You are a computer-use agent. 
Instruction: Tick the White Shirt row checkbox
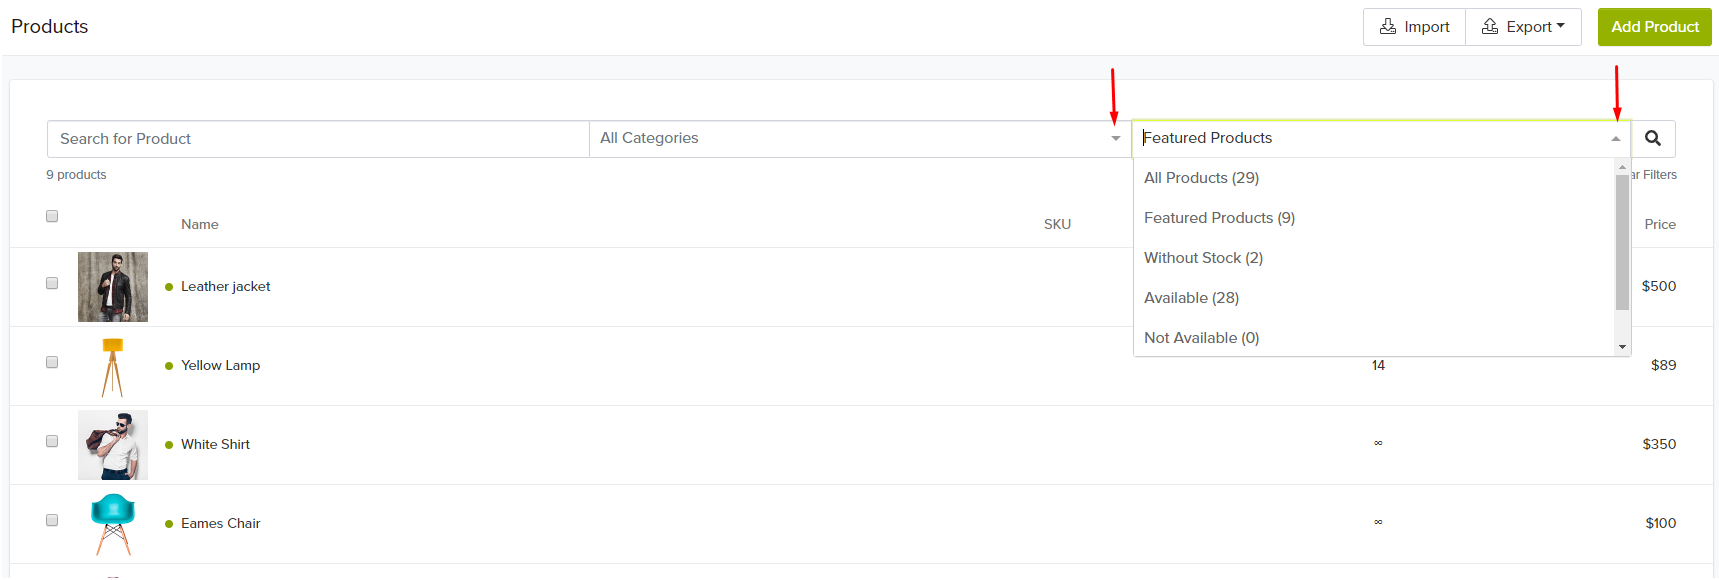(x=52, y=441)
